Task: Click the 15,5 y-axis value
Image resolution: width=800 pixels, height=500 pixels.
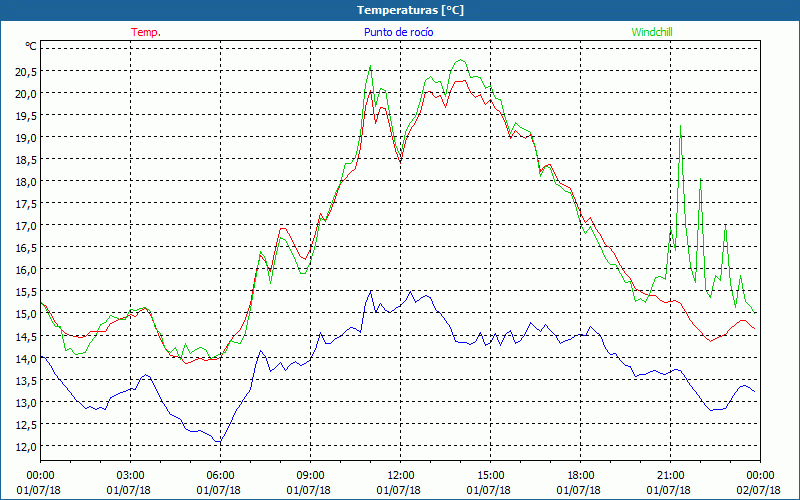Action: coord(26,292)
